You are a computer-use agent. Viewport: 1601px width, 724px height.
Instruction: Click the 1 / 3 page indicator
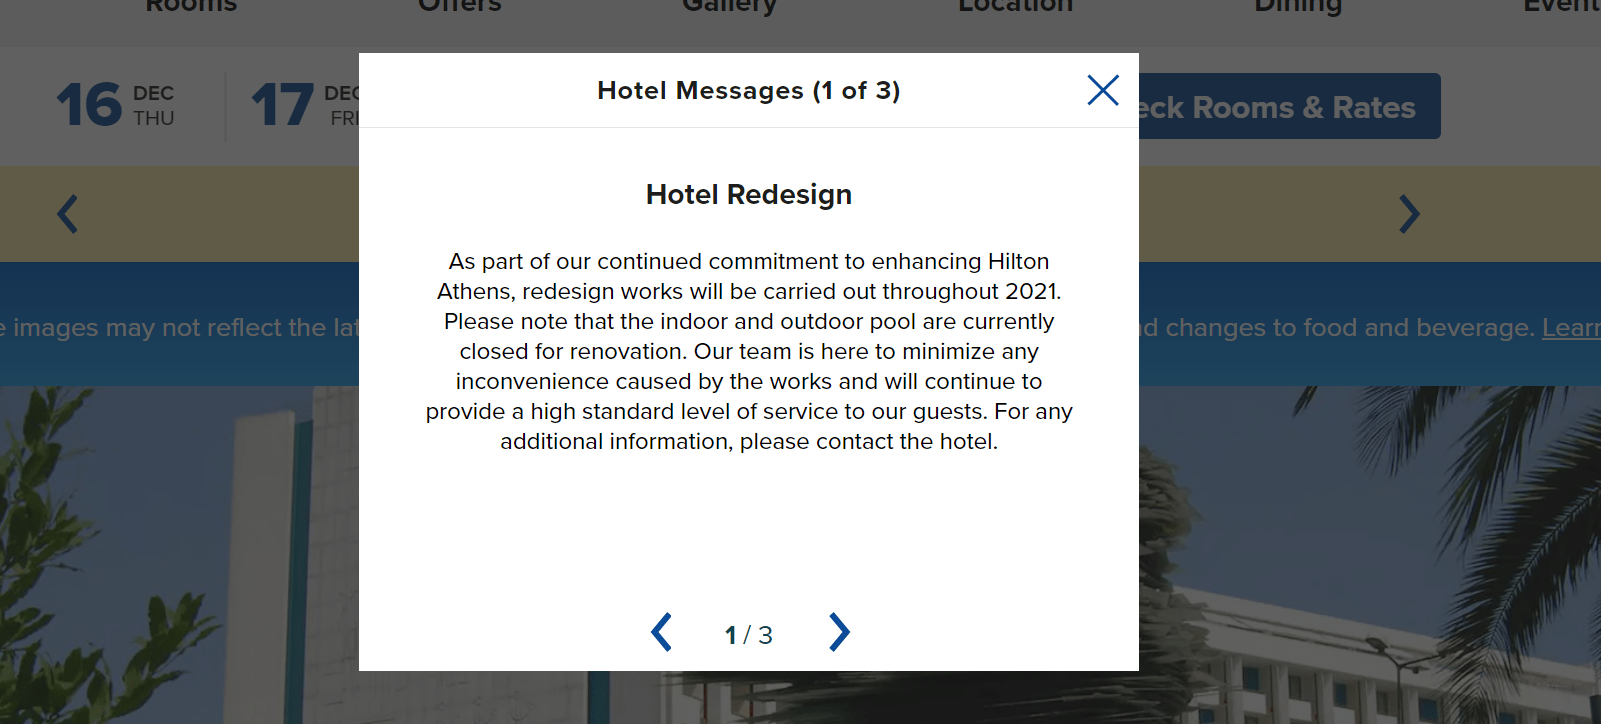pos(748,632)
